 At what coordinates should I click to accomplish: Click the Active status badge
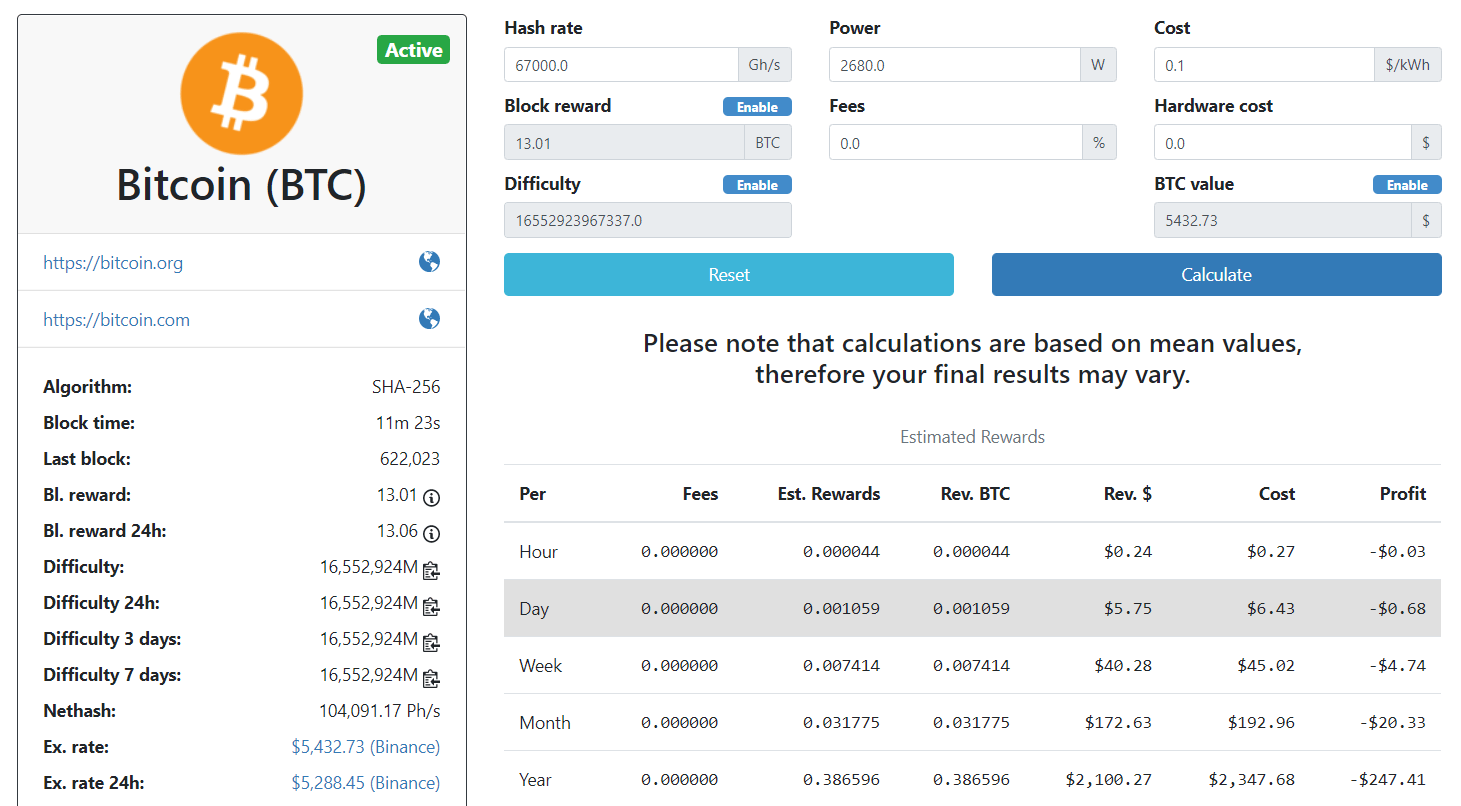tap(413, 49)
